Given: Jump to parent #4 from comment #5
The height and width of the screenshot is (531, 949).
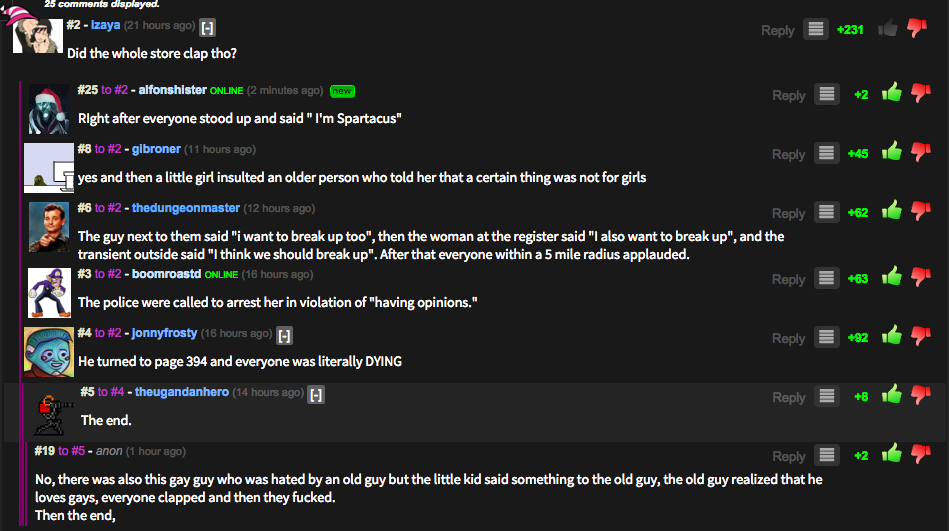Looking at the screenshot, I should [115, 392].
